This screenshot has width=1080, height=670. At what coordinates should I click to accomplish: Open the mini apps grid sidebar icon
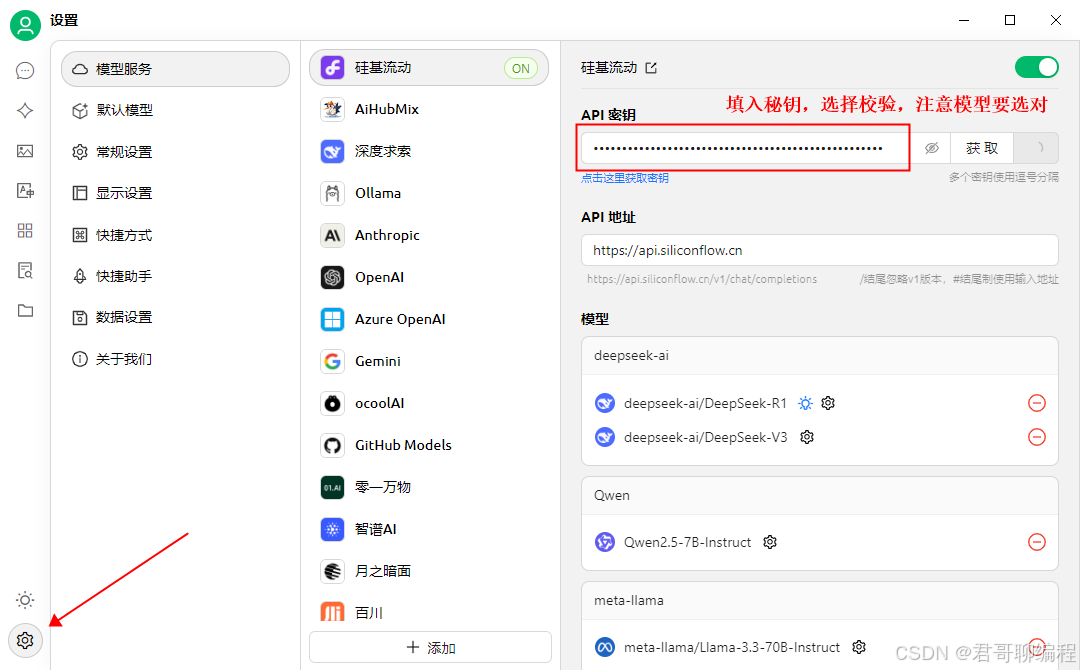(x=25, y=231)
